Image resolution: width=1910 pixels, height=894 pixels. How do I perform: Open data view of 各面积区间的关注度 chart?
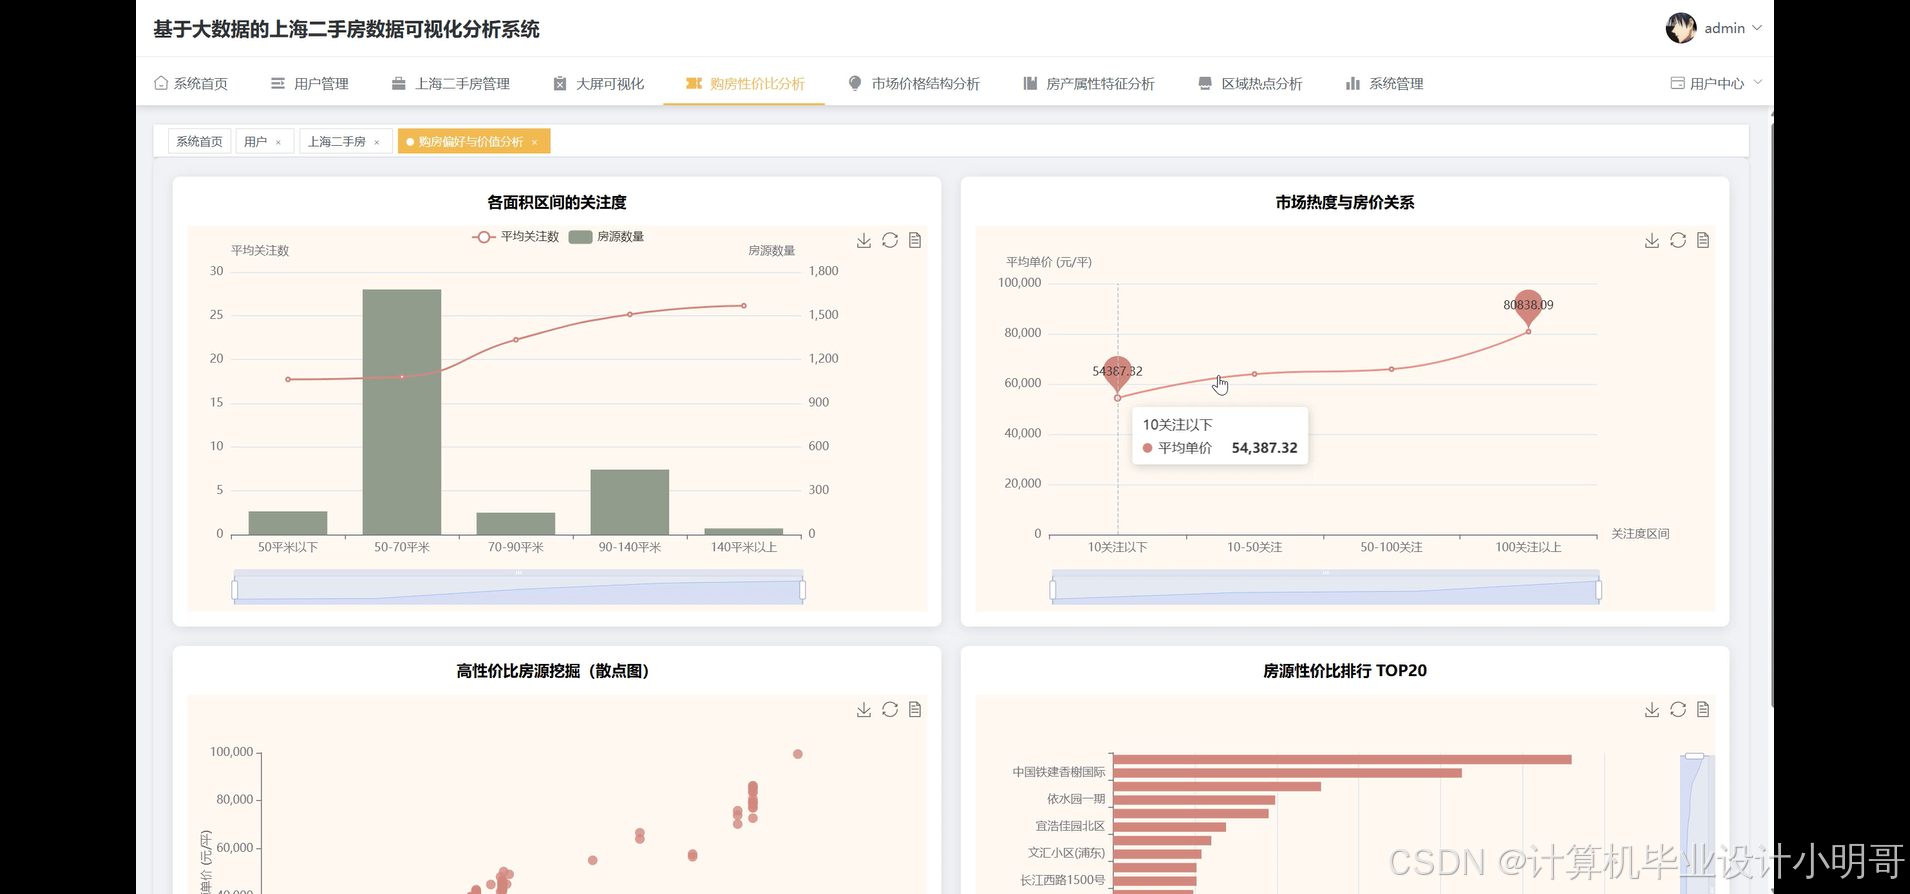coord(915,240)
